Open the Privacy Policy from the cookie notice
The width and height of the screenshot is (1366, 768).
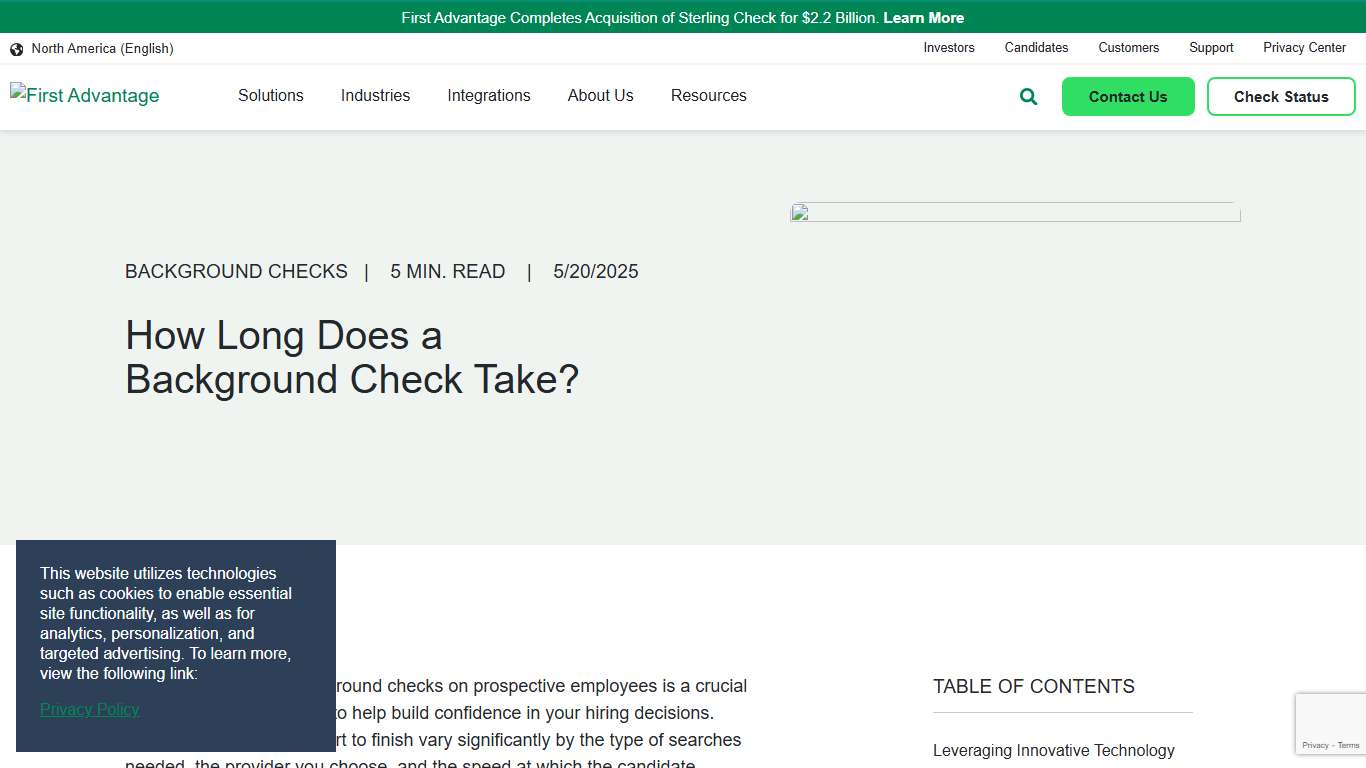89,709
